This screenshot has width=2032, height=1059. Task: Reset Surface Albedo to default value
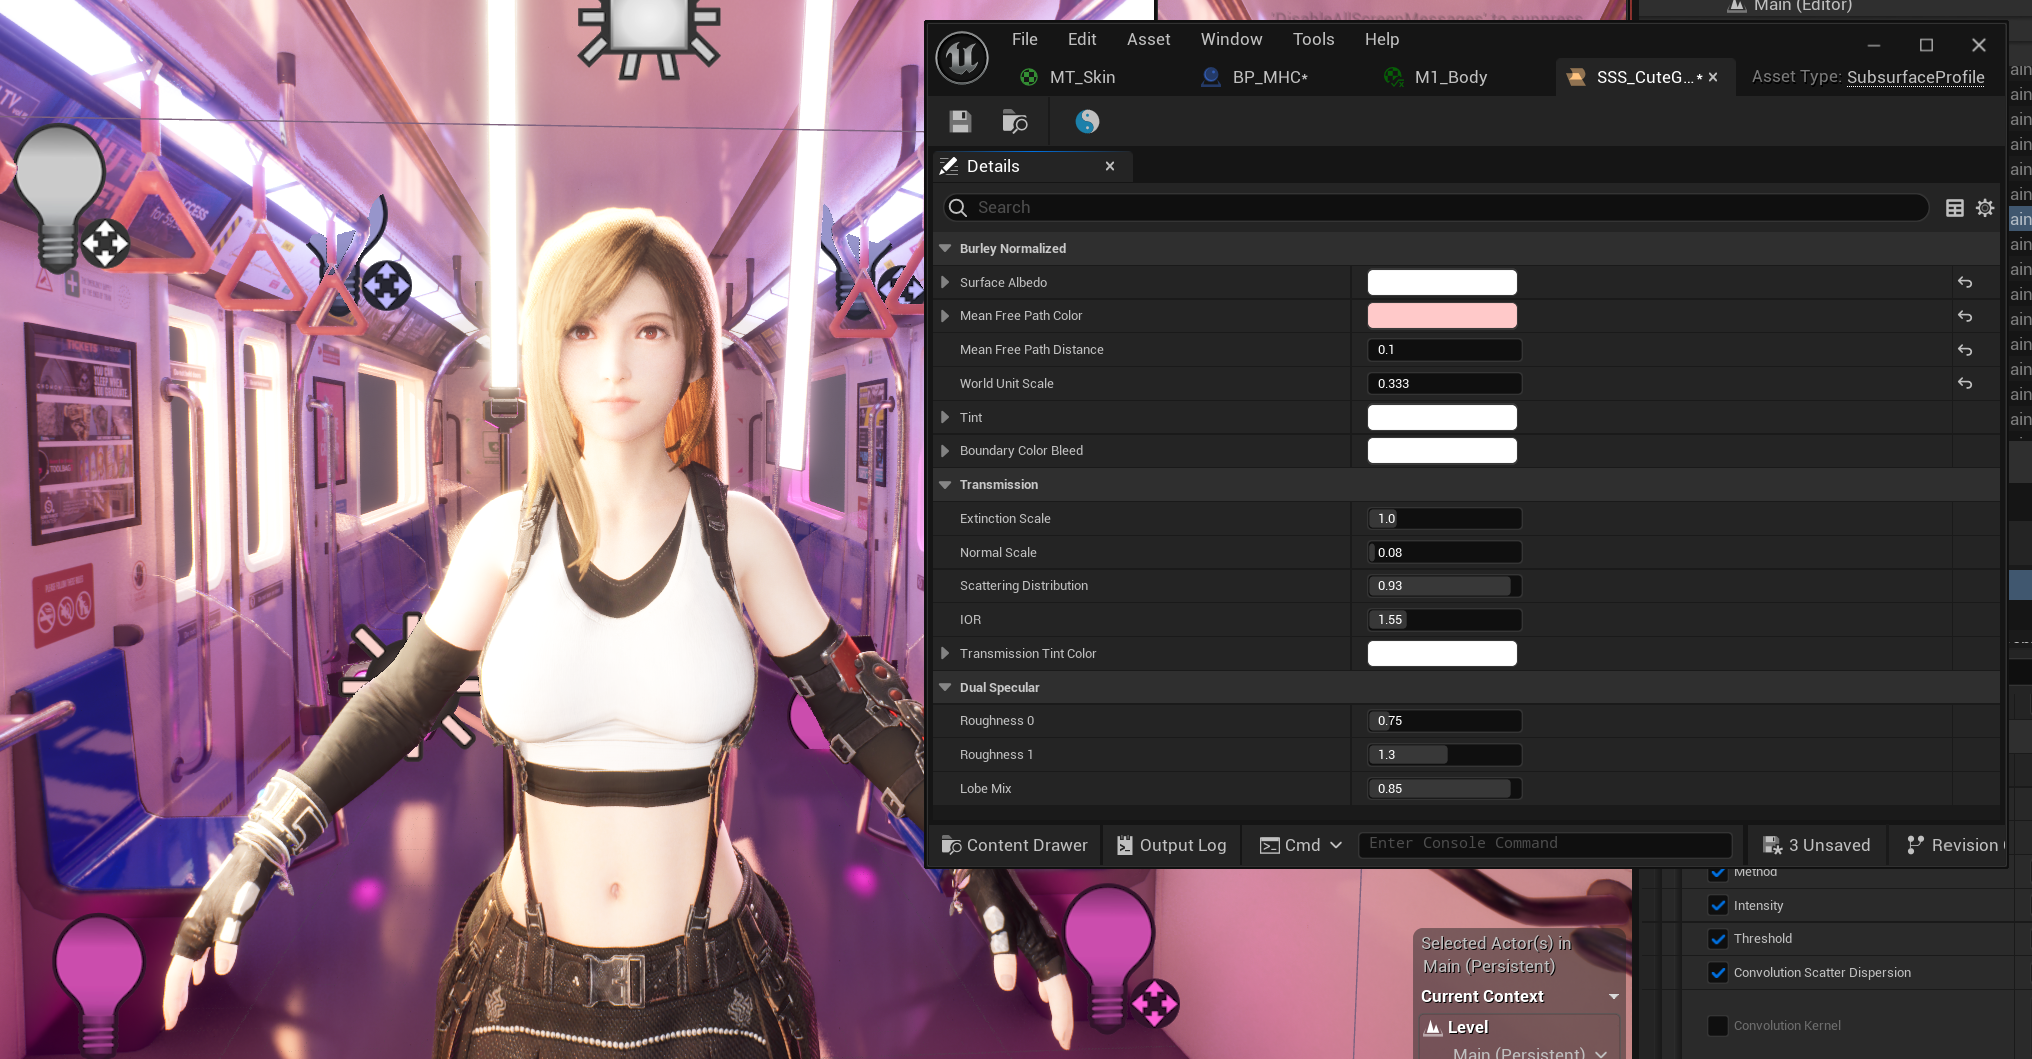(x=1965, y=283)
